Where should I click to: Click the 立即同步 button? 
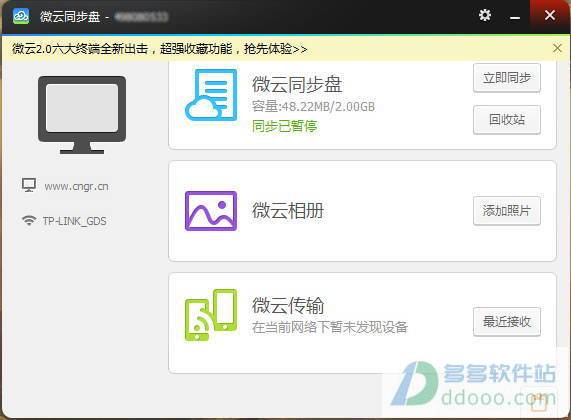[x=507, y=78]
